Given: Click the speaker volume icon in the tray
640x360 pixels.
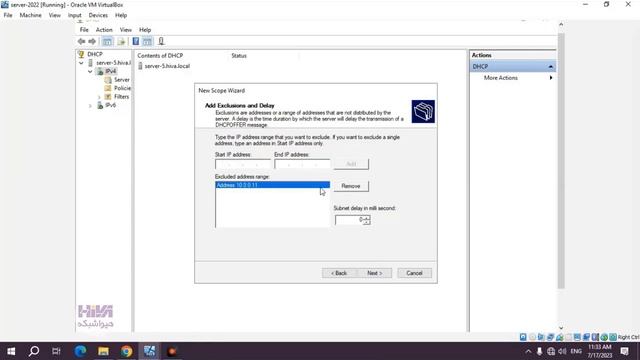Looking at the screenshot, I should click(x=562, y=351).
